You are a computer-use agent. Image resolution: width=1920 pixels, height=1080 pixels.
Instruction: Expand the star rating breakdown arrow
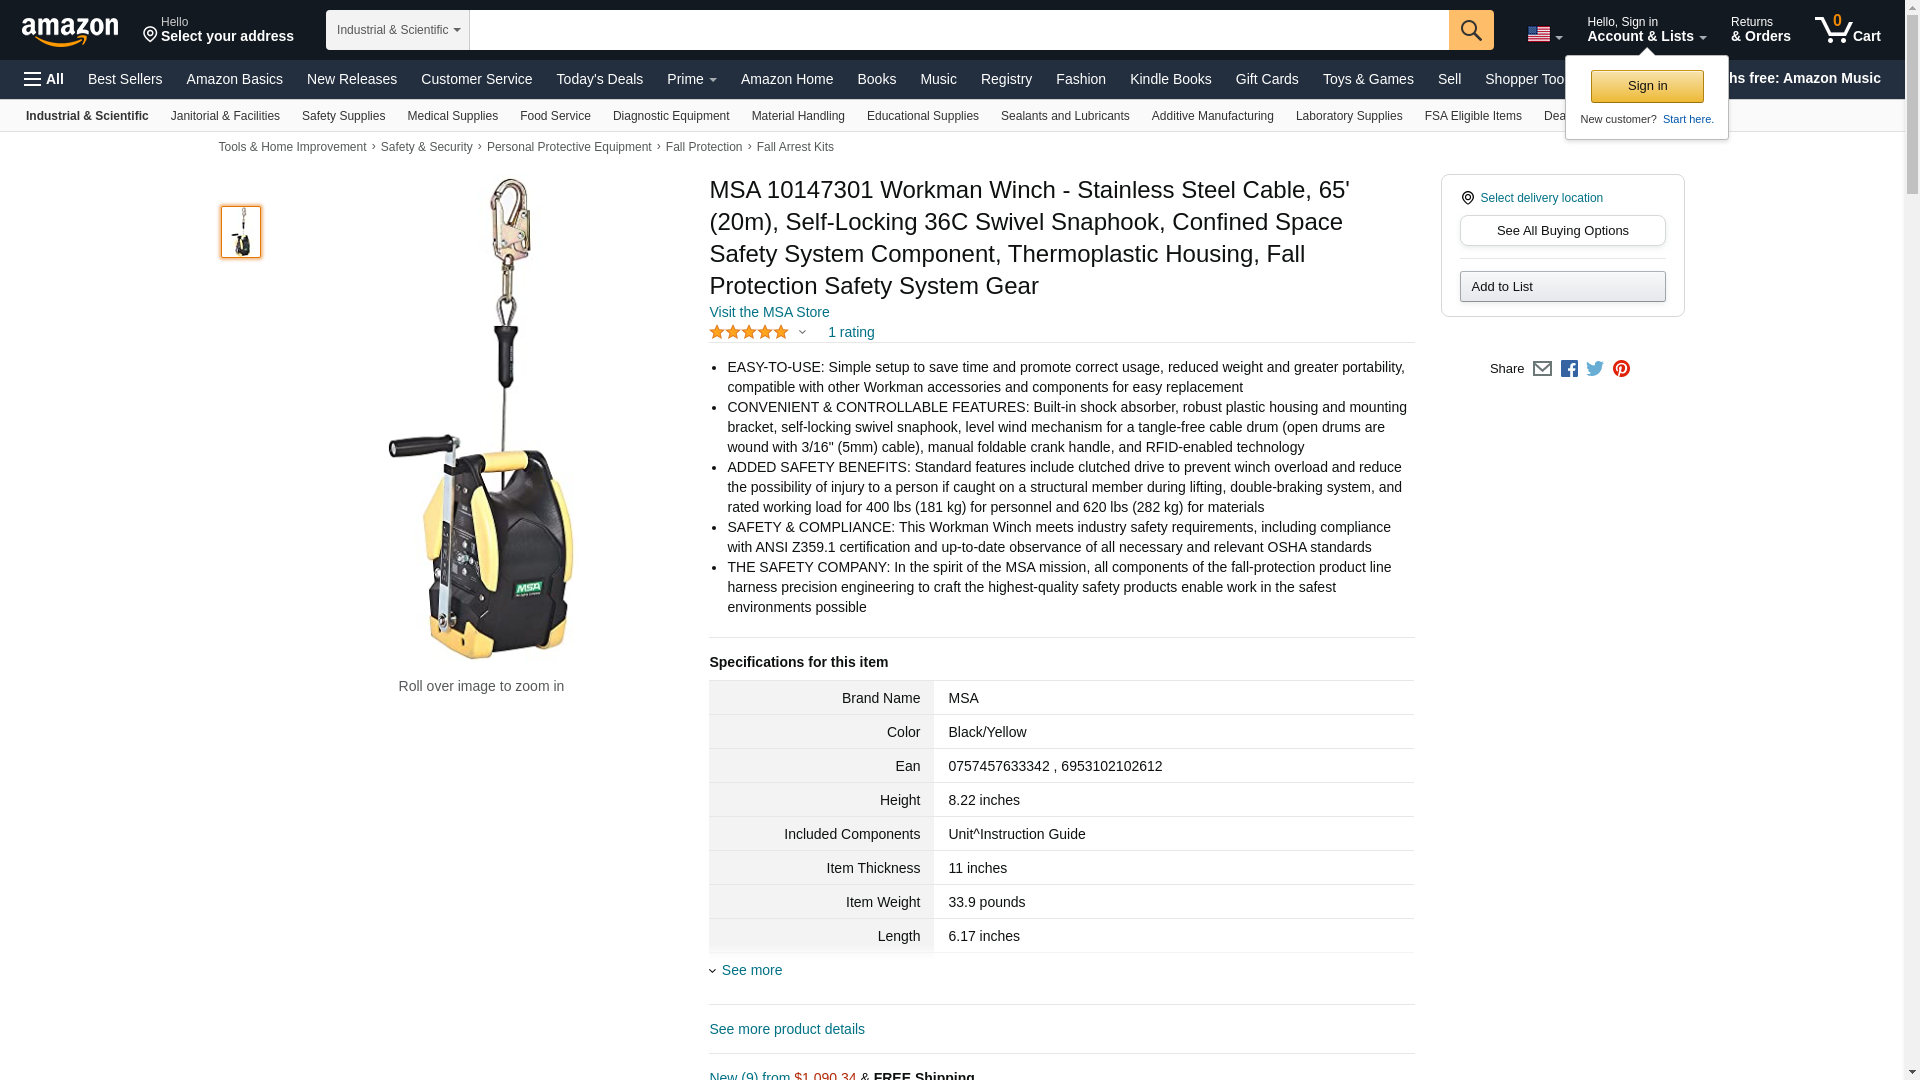point(802,333)
